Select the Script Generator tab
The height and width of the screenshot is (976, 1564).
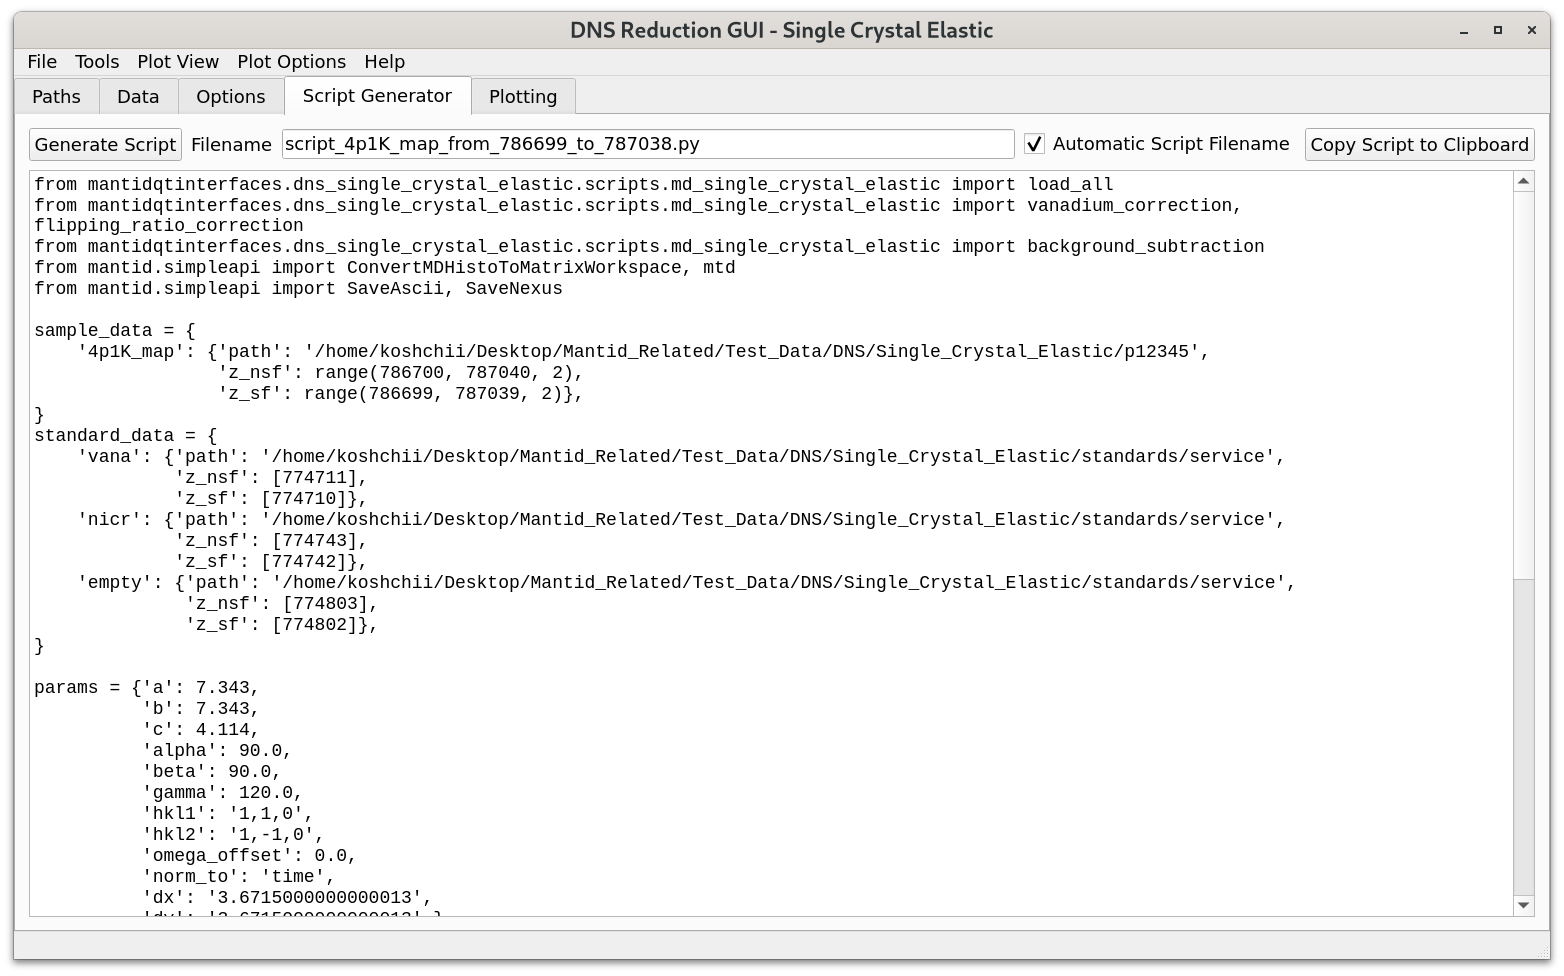[377, 96]
